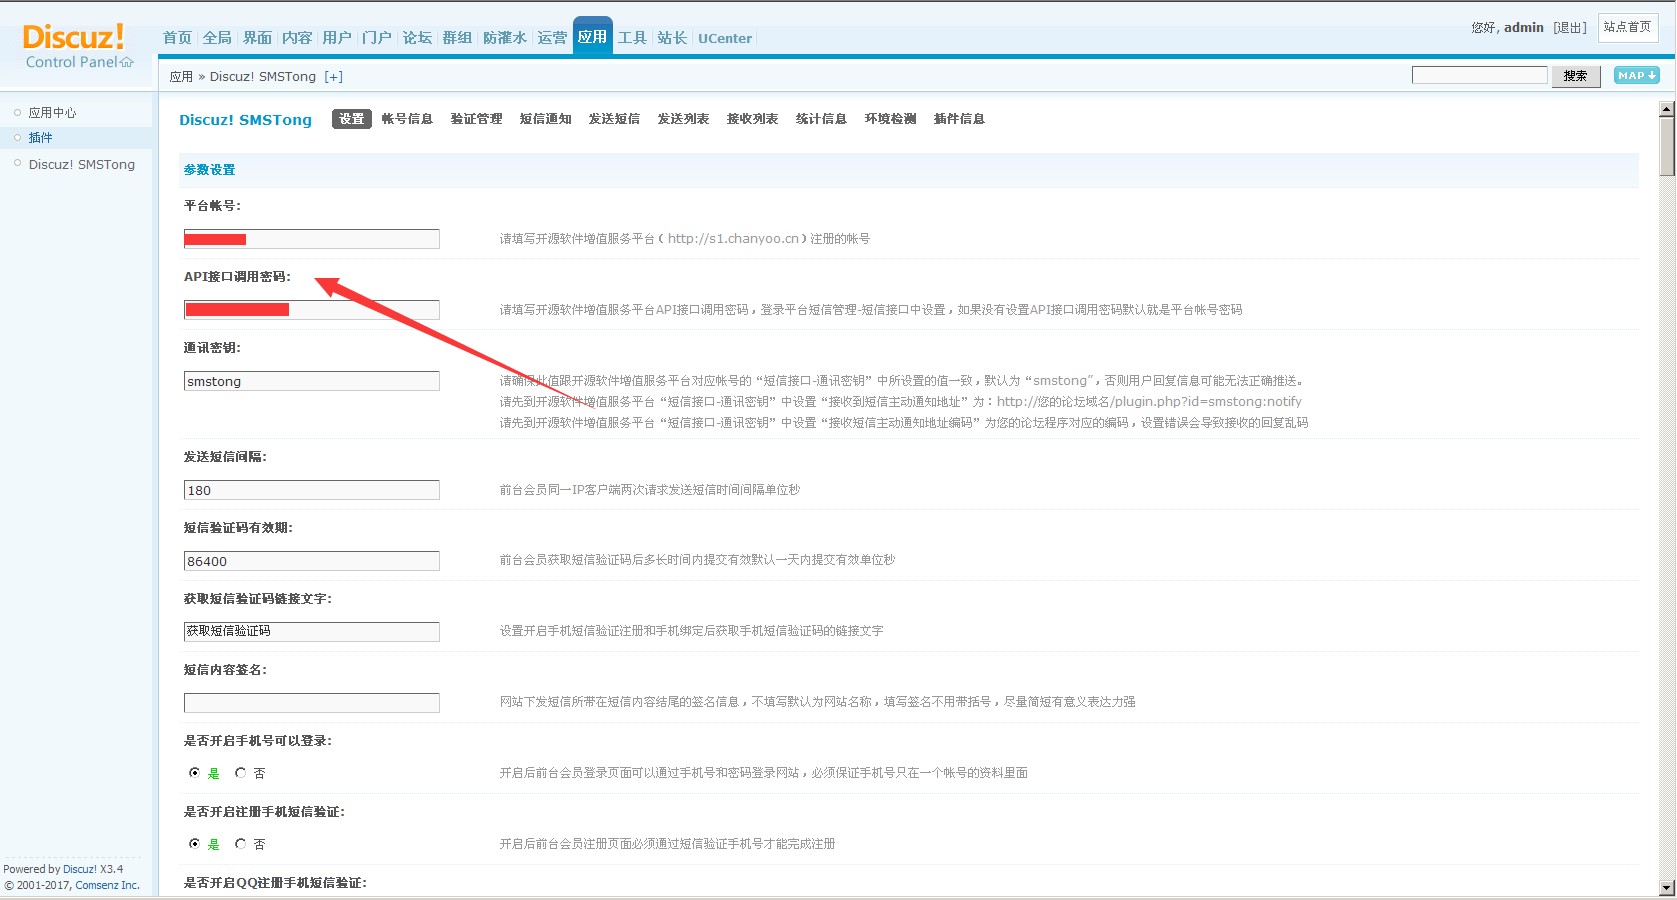Image resolution: width=1677 pixels, height=900 pixels.
Task: Open the 环境检测 tab
Action: click(x=890, y=119)
